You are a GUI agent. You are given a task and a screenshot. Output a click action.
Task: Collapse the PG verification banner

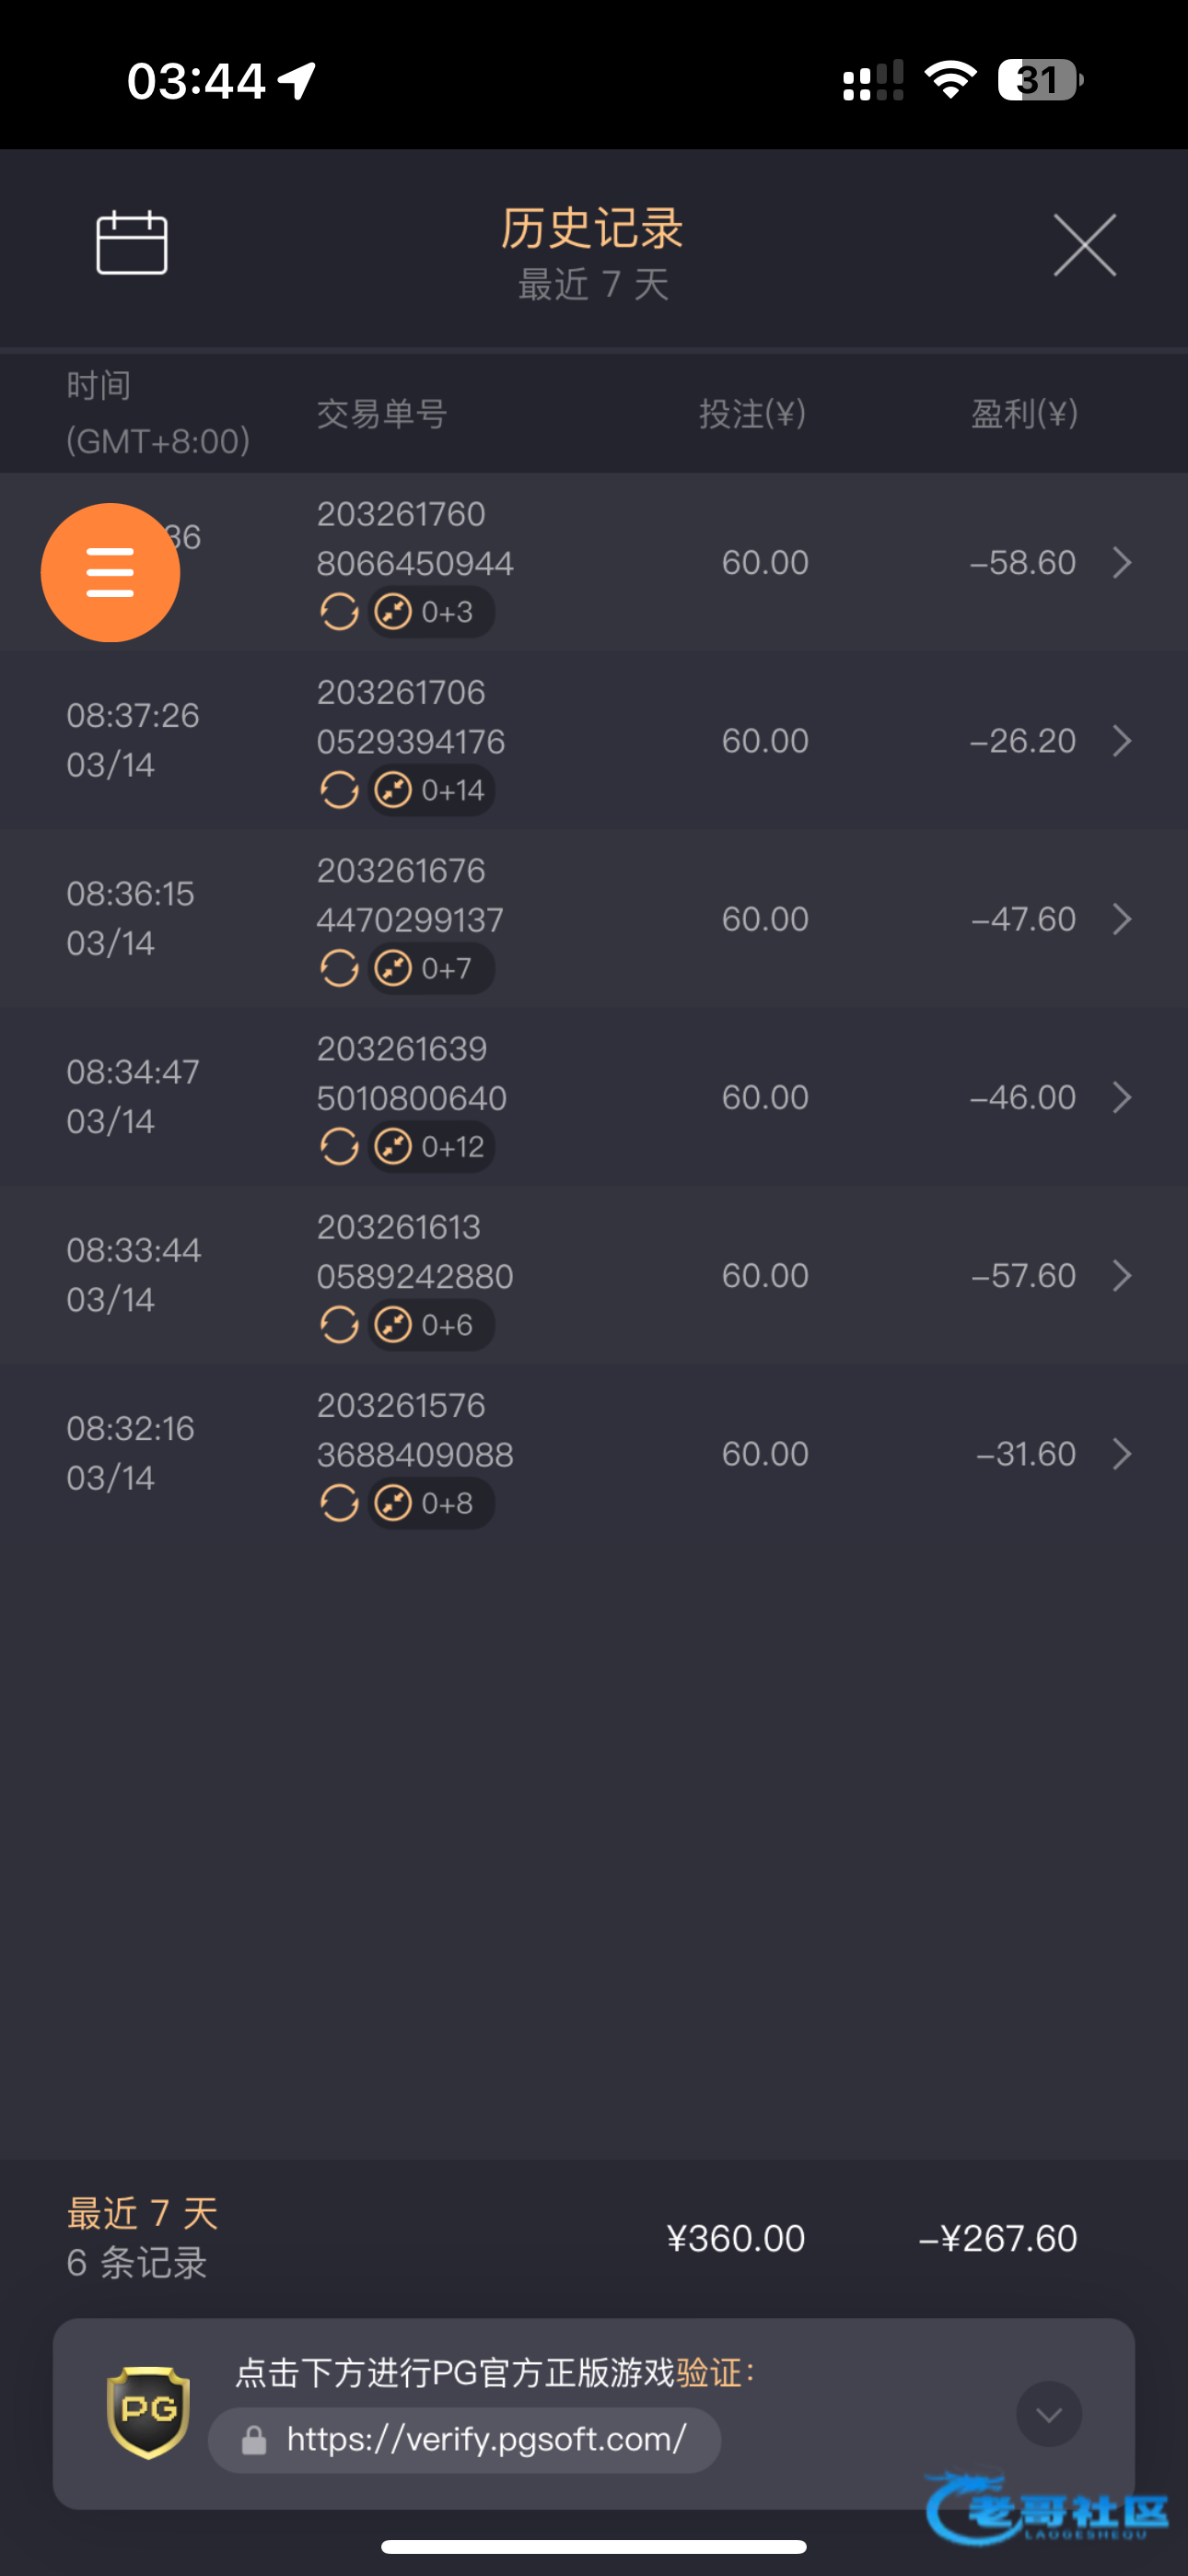(x=1048, y=2414)
